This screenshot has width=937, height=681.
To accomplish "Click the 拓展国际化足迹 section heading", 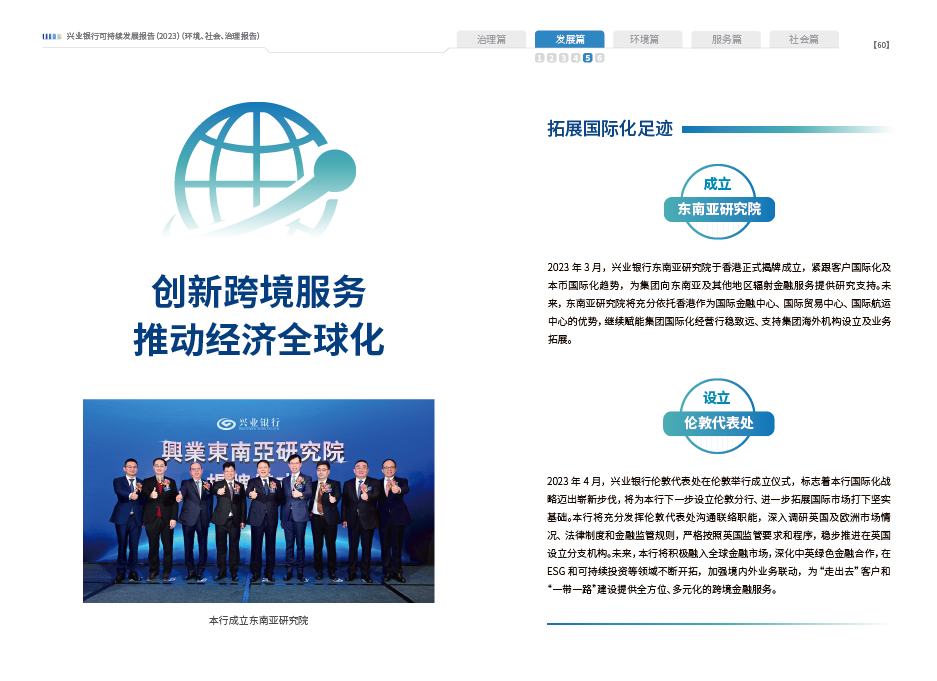I will pos(610,129).
